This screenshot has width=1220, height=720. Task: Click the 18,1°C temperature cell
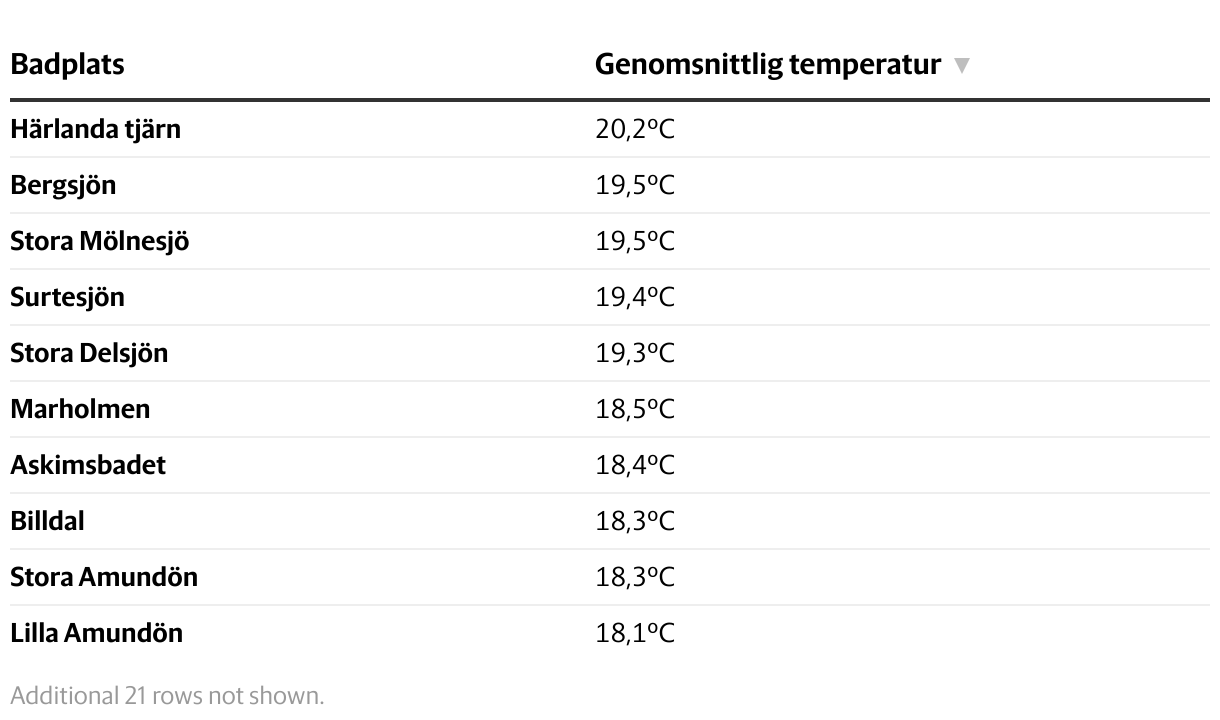click(x=635, y=633)
